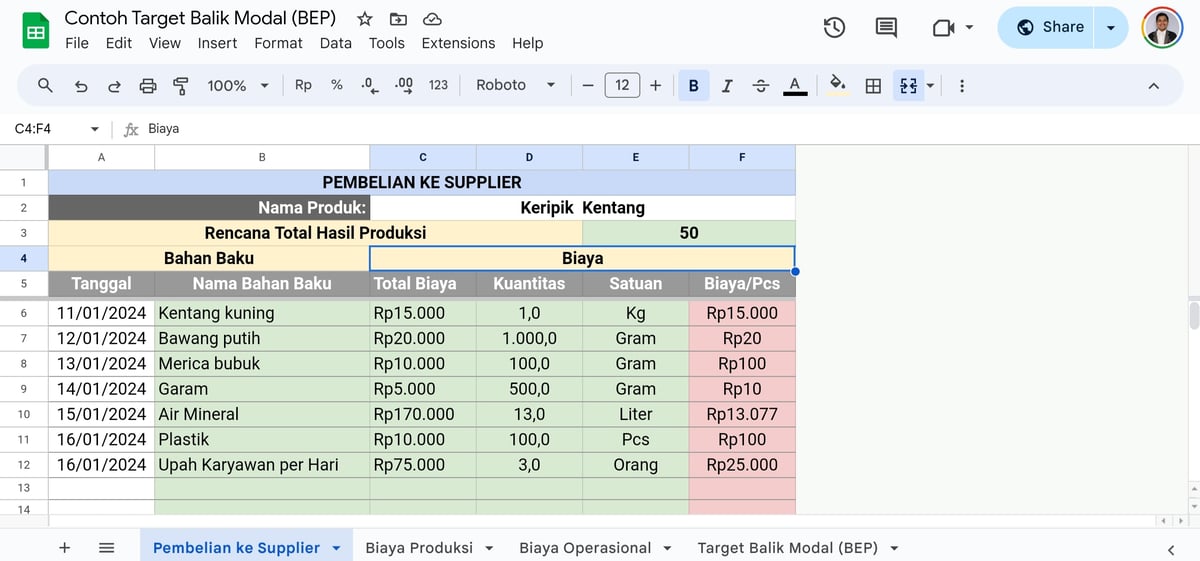This screenshot has height=561, width=1200.
Task: Click the add new sheet button
Action: coord(65,548)
